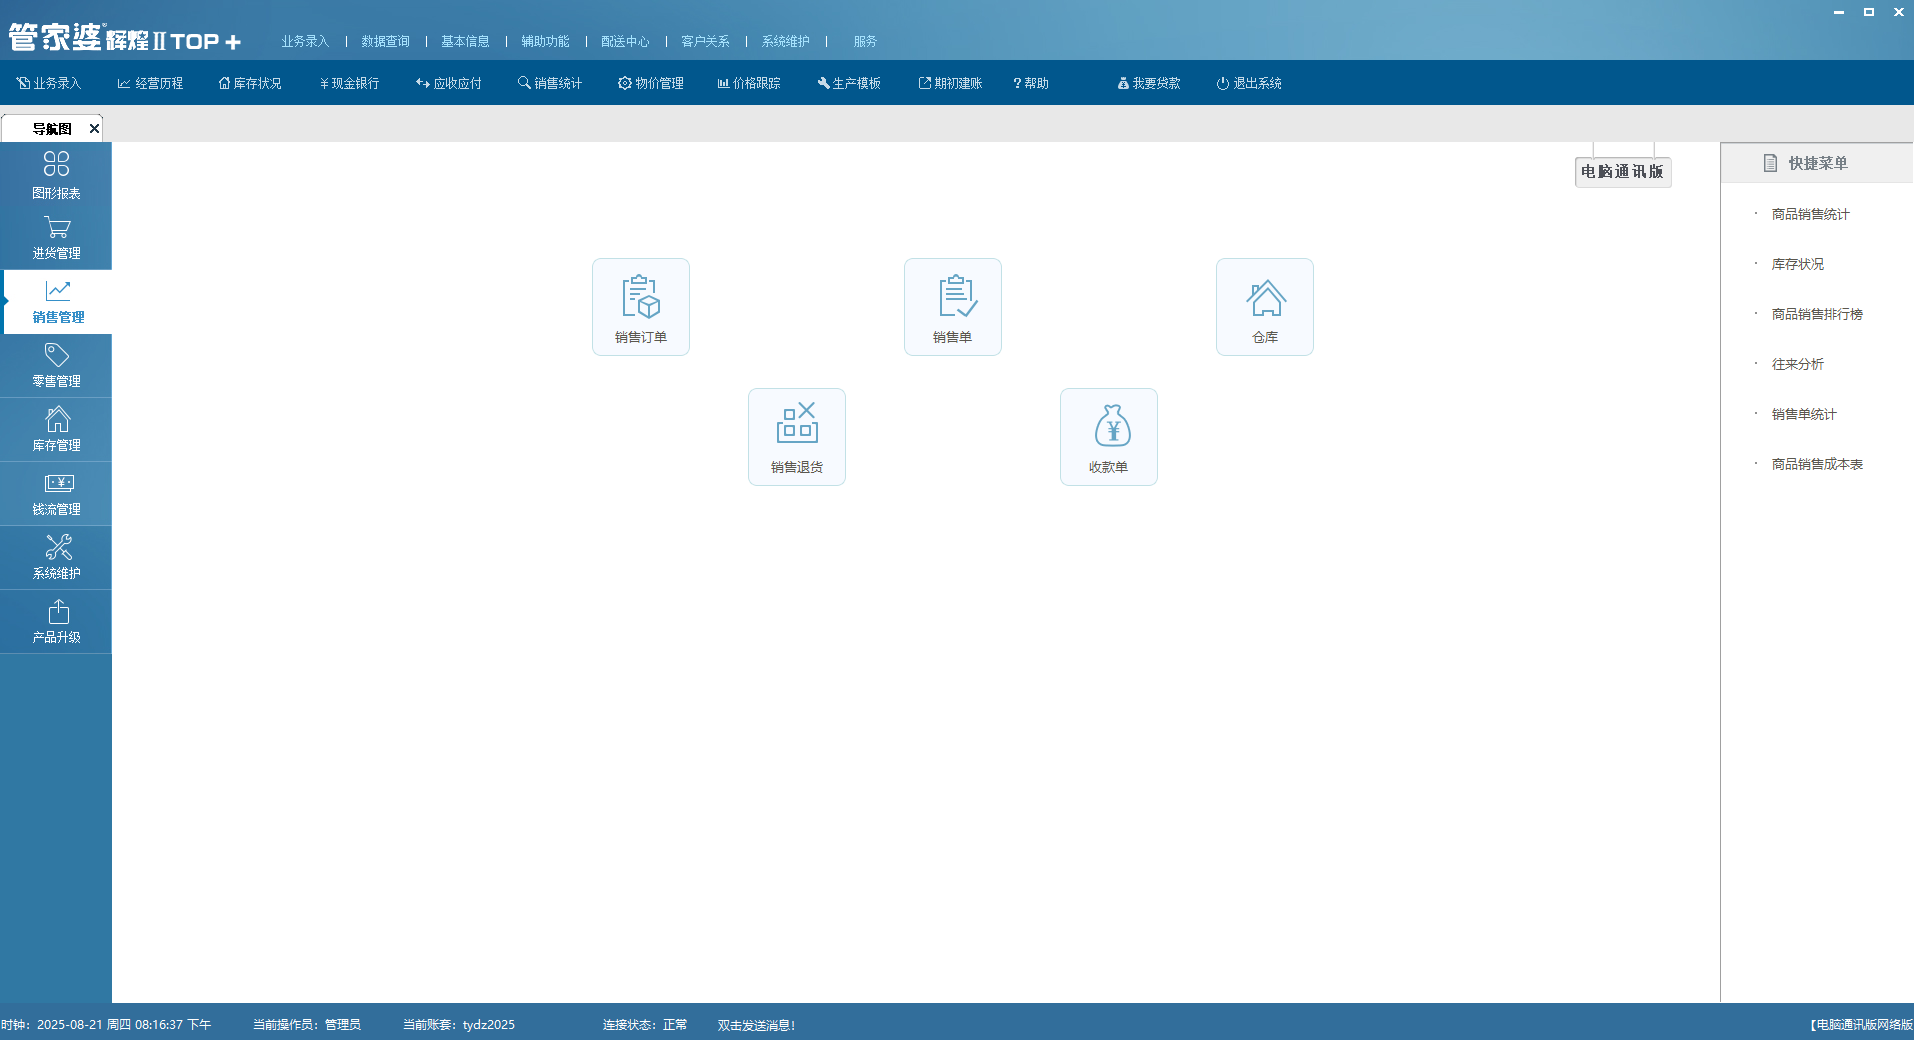
Task: Open the 销售单 sales invoice icon
Action: [x=952, y=307]
